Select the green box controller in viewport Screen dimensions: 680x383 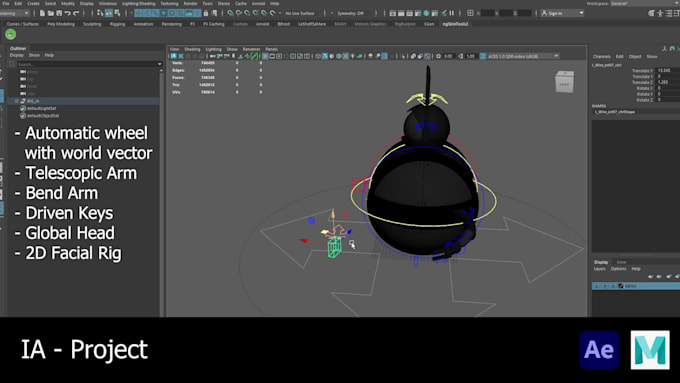pos(334,248)
